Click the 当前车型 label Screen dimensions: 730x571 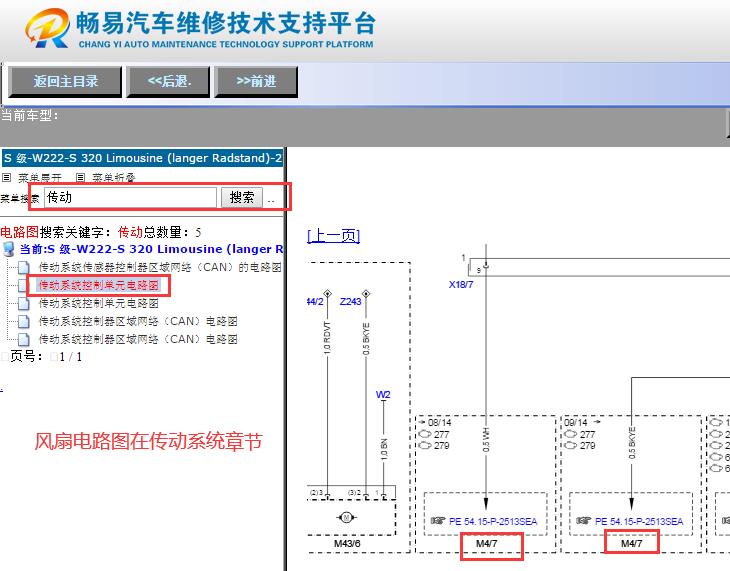point(30,116)
